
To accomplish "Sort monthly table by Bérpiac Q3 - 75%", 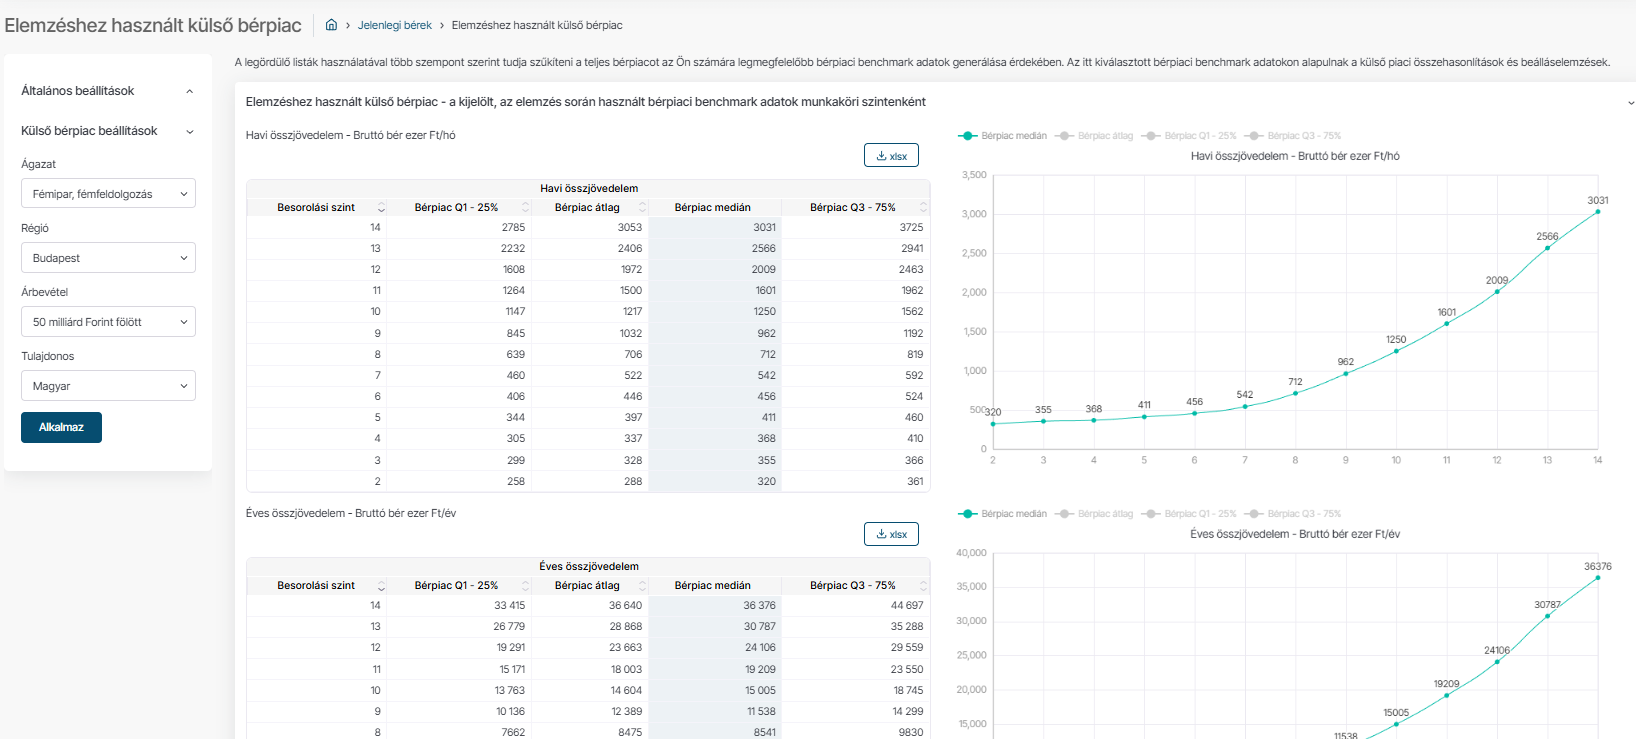I will [923, 208].
